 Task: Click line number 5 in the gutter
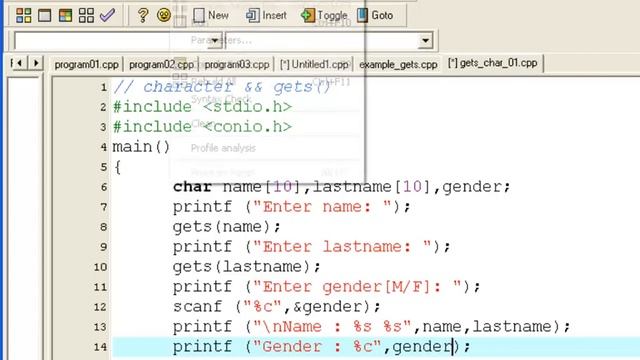coord(104,167)
